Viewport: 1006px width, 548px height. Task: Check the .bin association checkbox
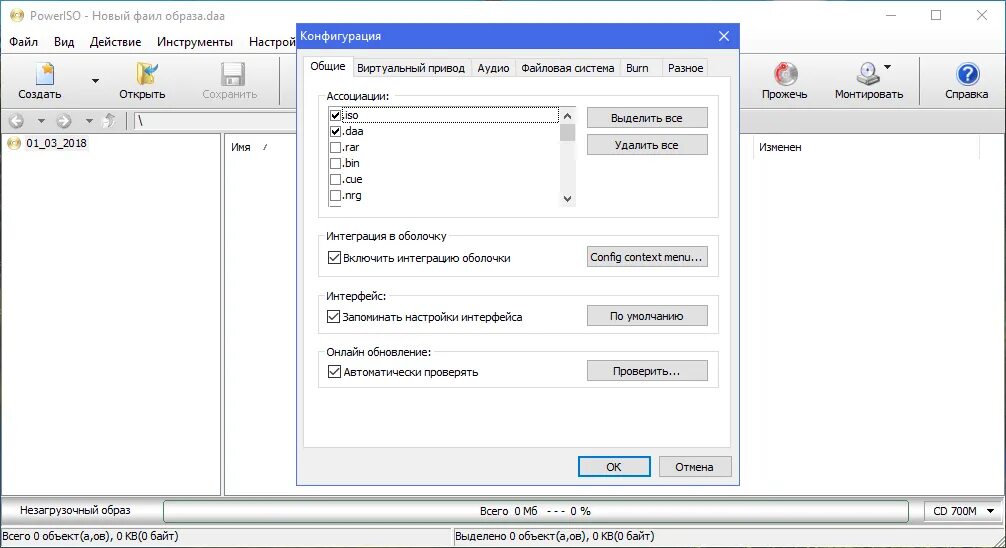[335, 164]
